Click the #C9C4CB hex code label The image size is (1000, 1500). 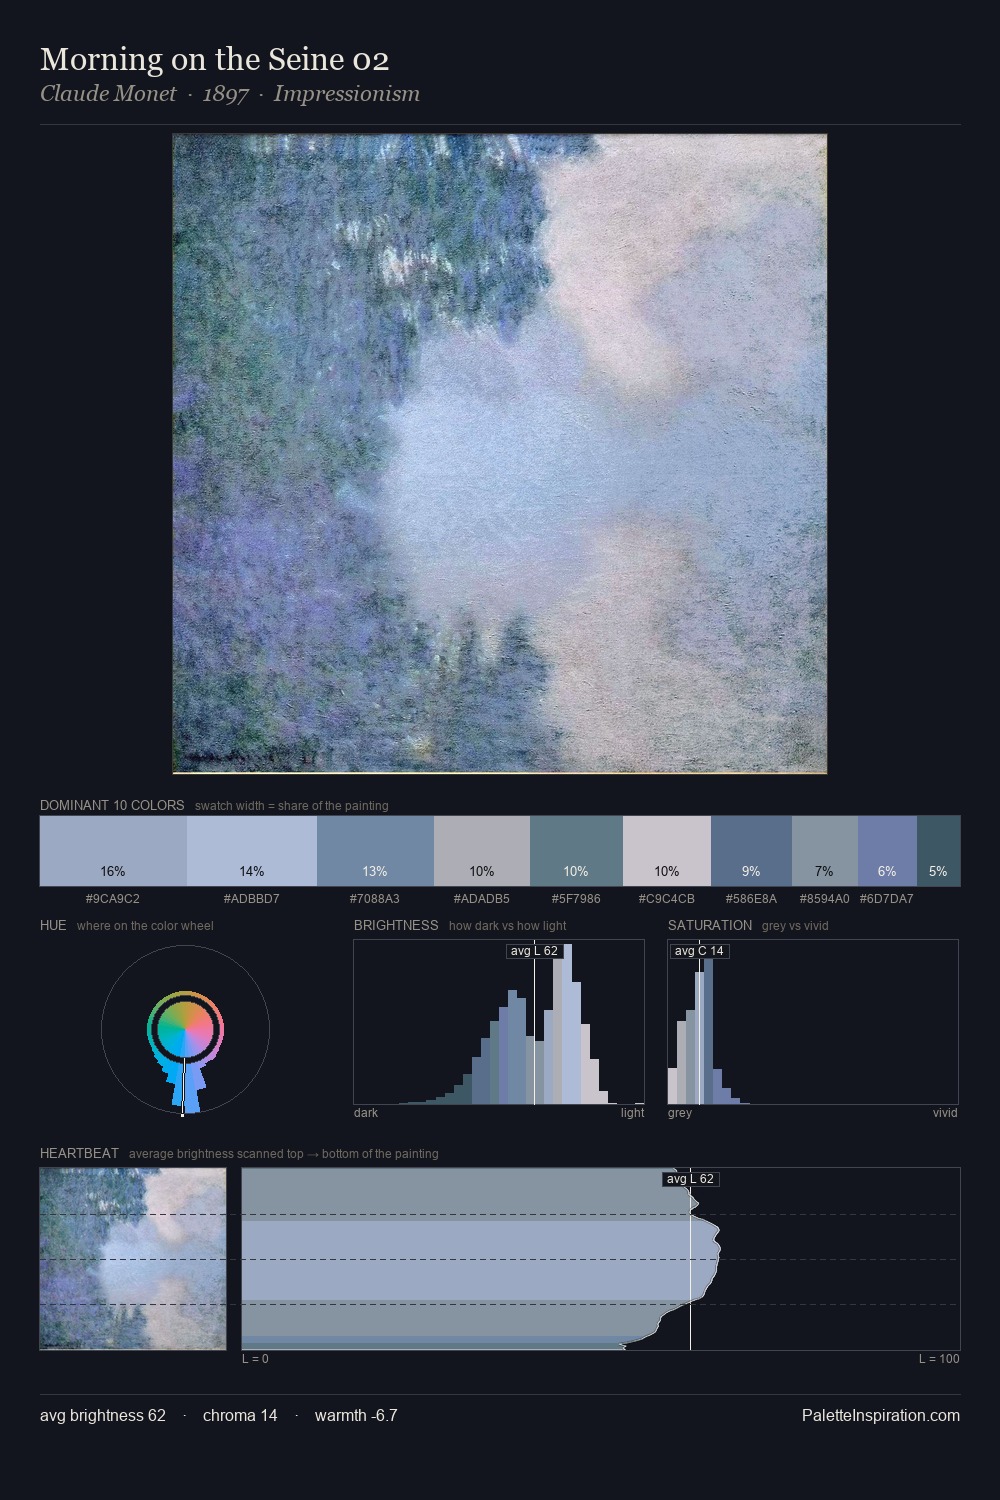tap(667, 899)
